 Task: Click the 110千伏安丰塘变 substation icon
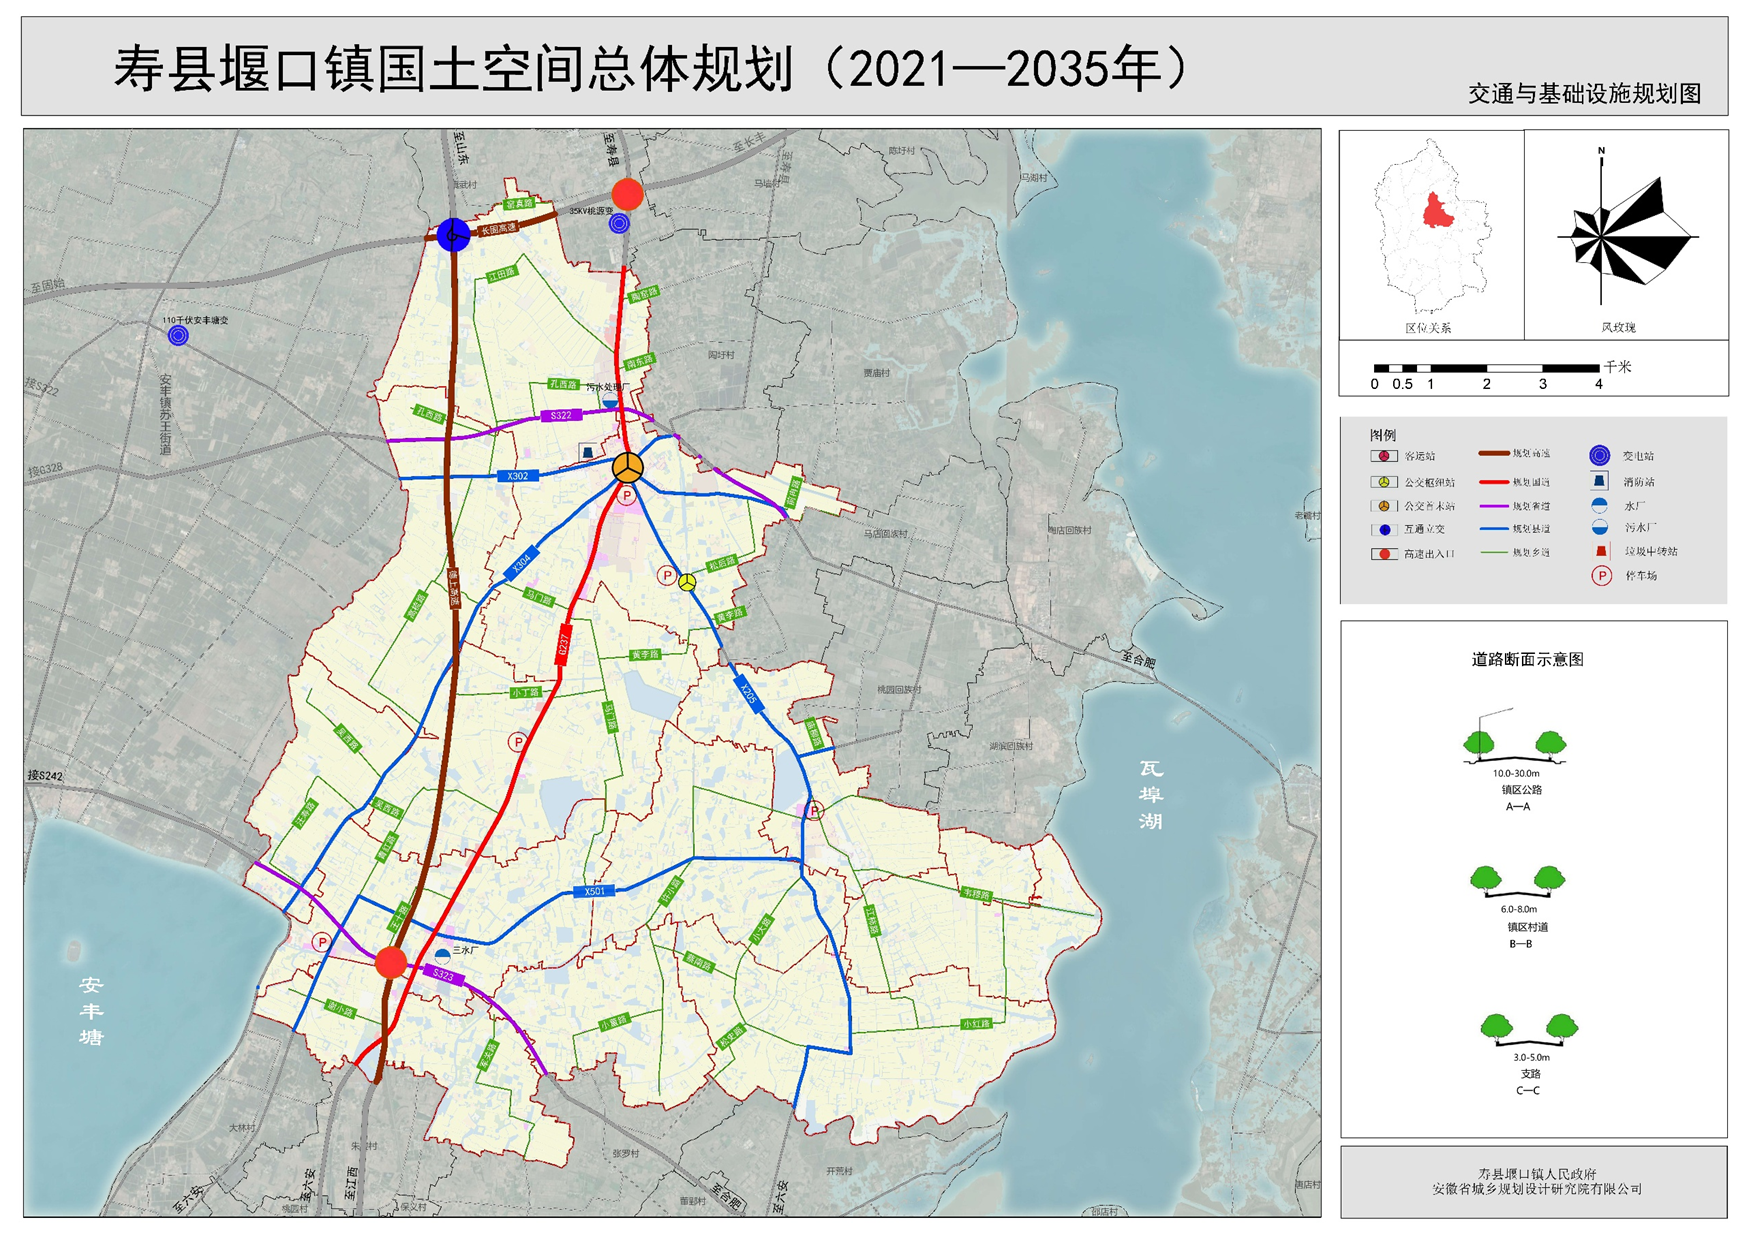178,336
